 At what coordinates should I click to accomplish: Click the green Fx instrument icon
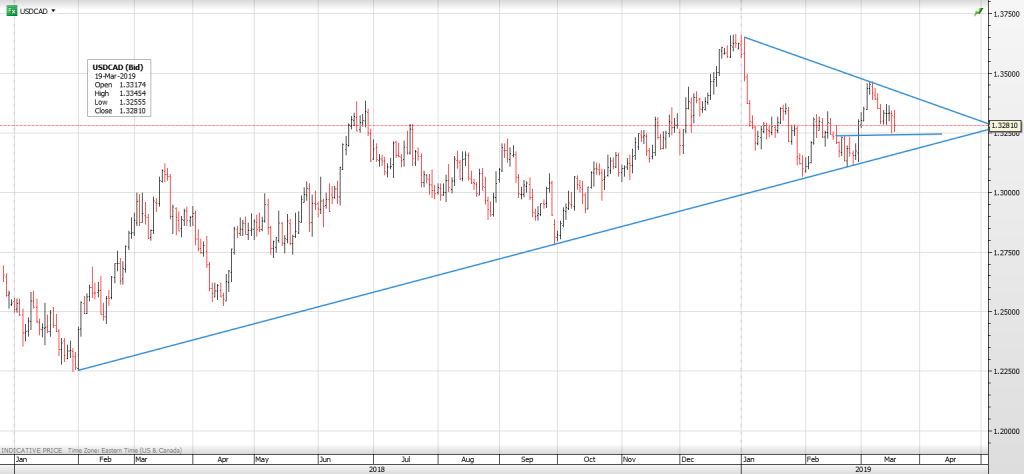click(13, 11)
